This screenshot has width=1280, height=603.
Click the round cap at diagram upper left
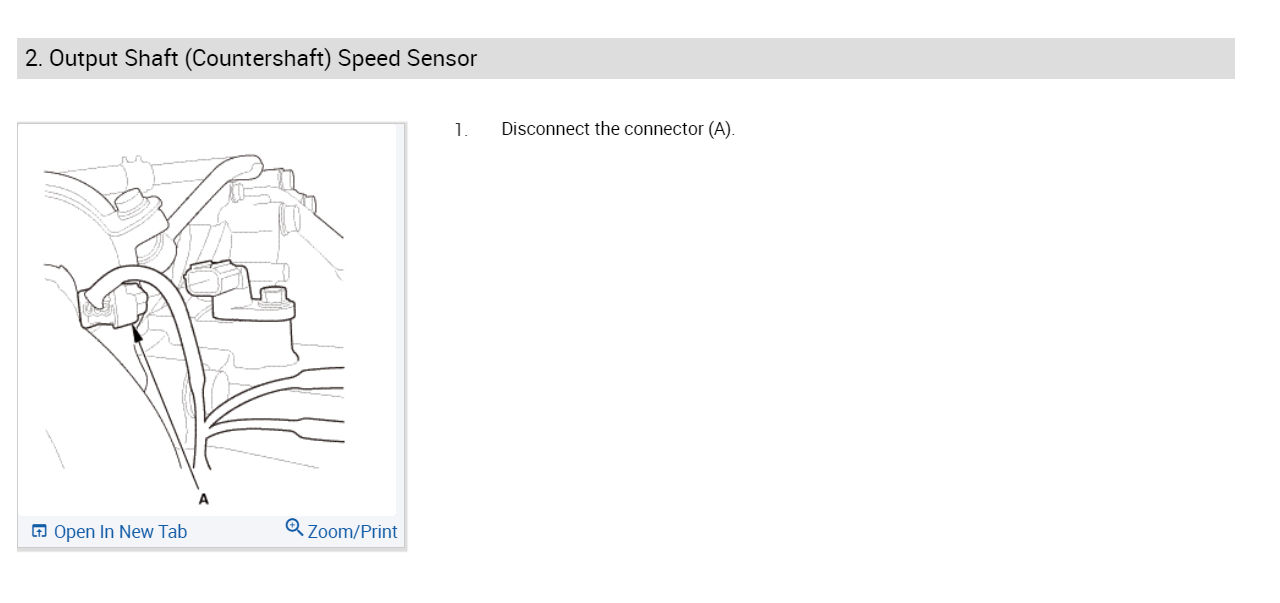[131, 204]
